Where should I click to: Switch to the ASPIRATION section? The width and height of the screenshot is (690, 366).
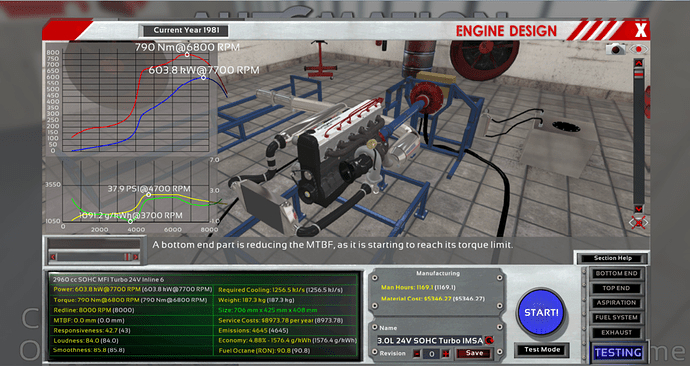[616, 303]
